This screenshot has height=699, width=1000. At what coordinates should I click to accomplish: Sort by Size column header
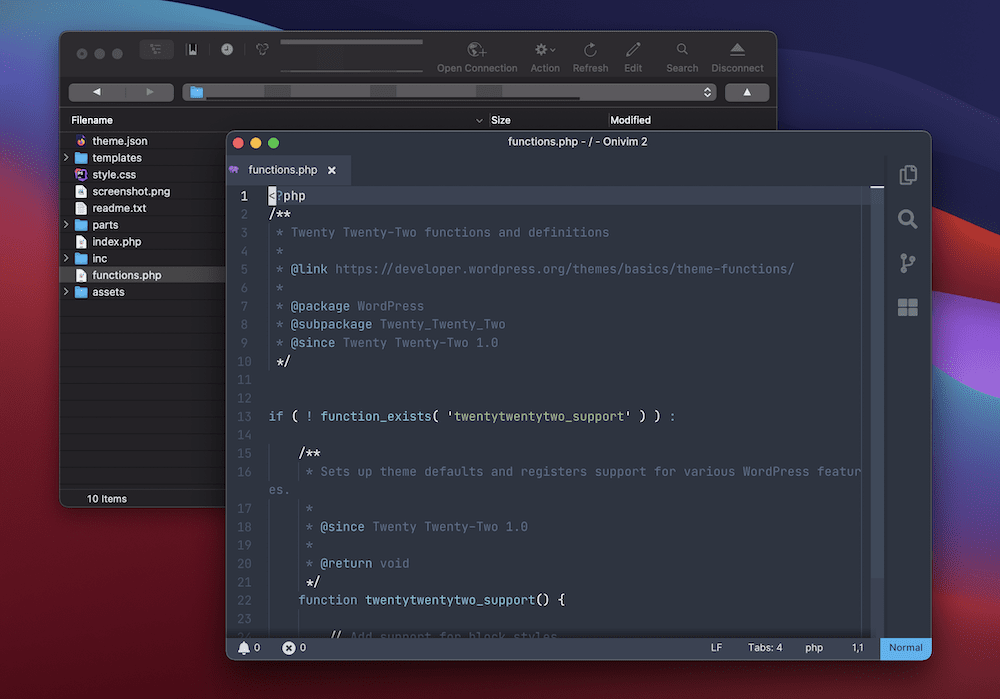501,120
